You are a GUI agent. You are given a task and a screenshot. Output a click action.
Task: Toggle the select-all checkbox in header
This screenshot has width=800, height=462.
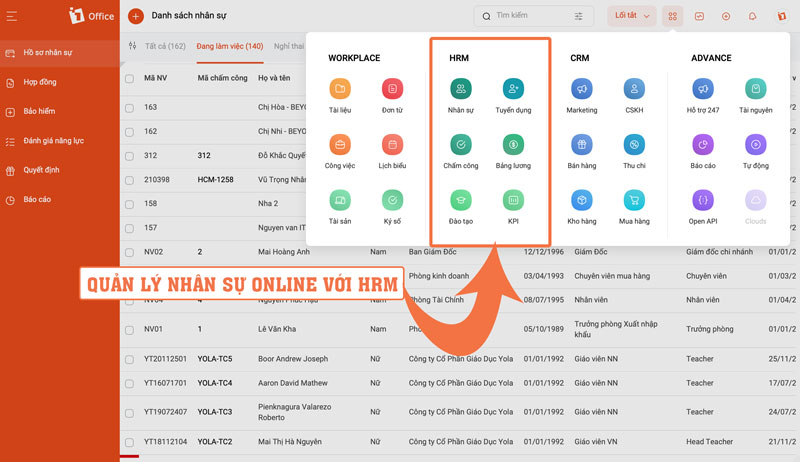click(x=130, y=79)
